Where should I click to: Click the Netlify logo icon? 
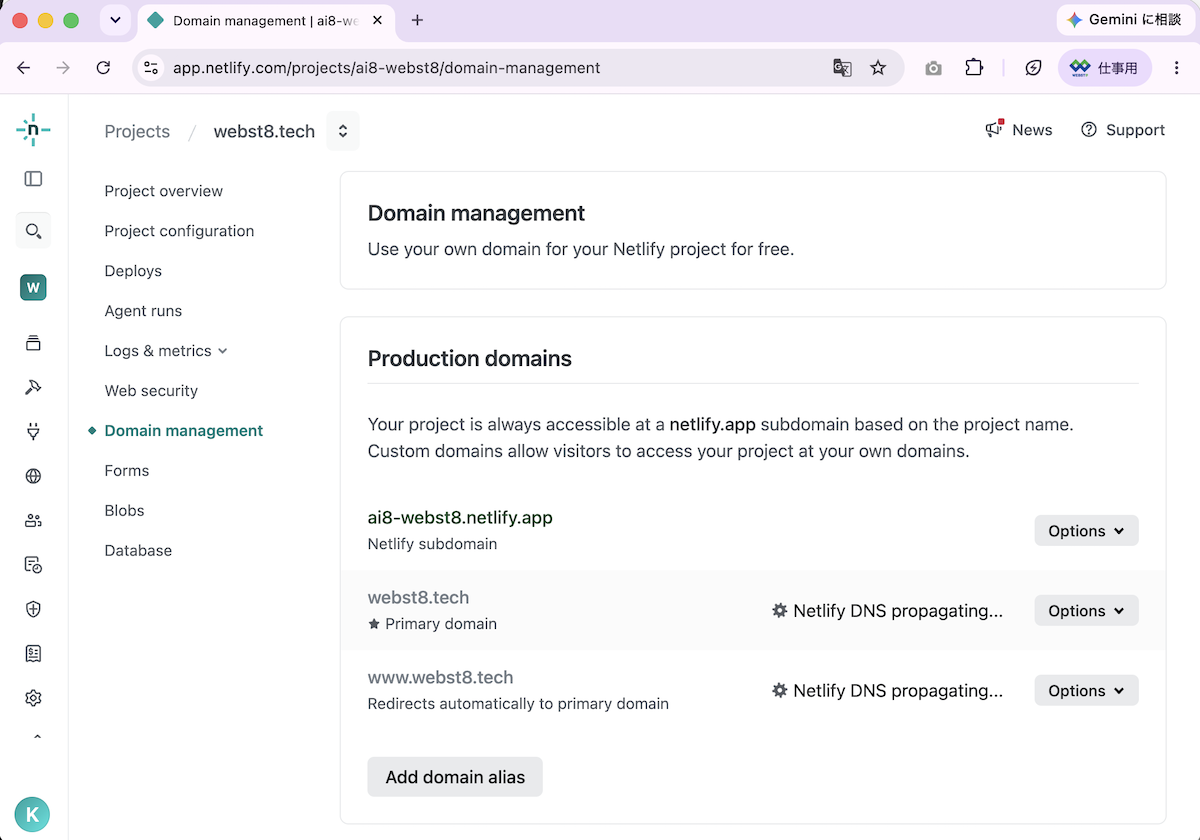[33, 131]
